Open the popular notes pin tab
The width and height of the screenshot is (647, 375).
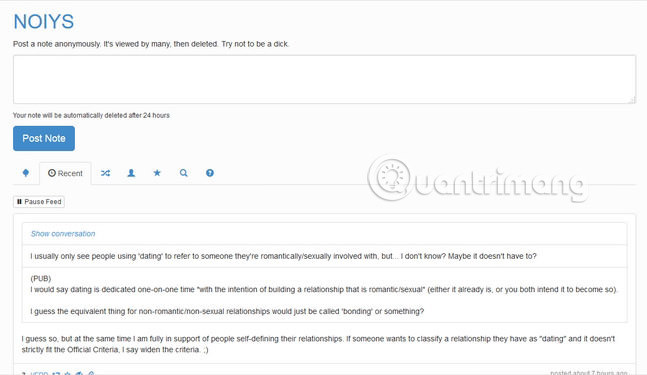click(26, 173)
